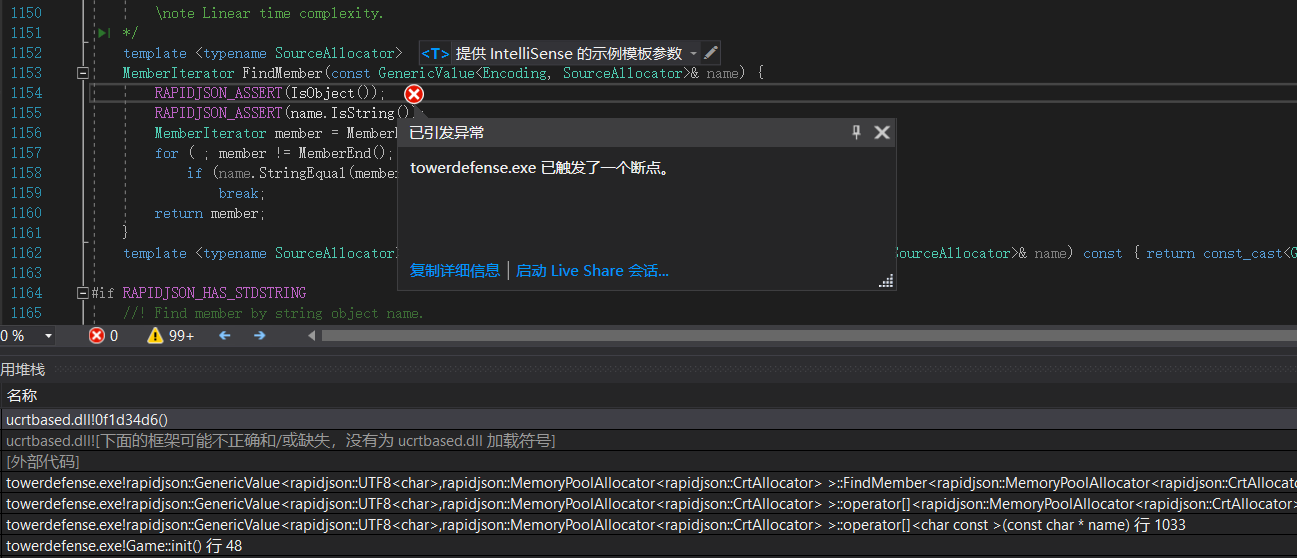Click the green arrow marker on line 1151
The width and height of the screenshot is (1297, 558).
click(x=104, y=33)
